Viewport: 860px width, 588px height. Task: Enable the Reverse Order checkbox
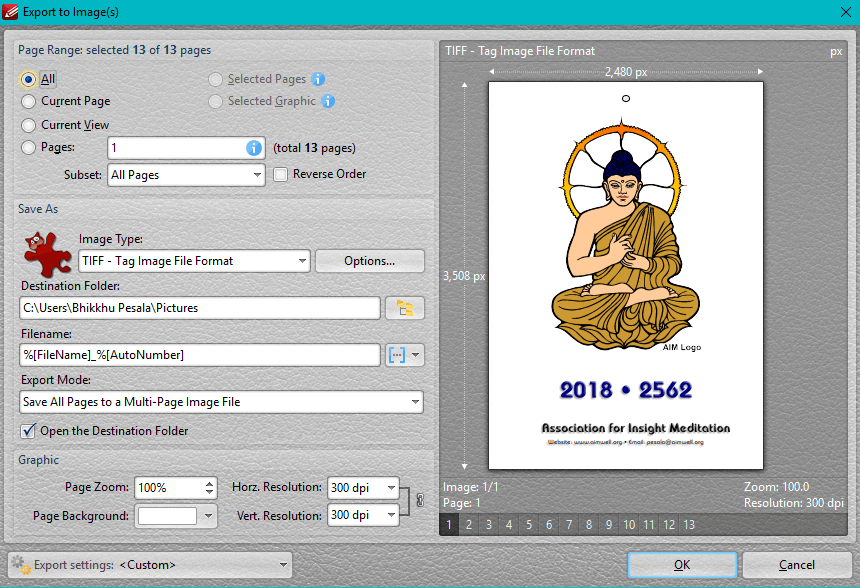tap(281, 174)
